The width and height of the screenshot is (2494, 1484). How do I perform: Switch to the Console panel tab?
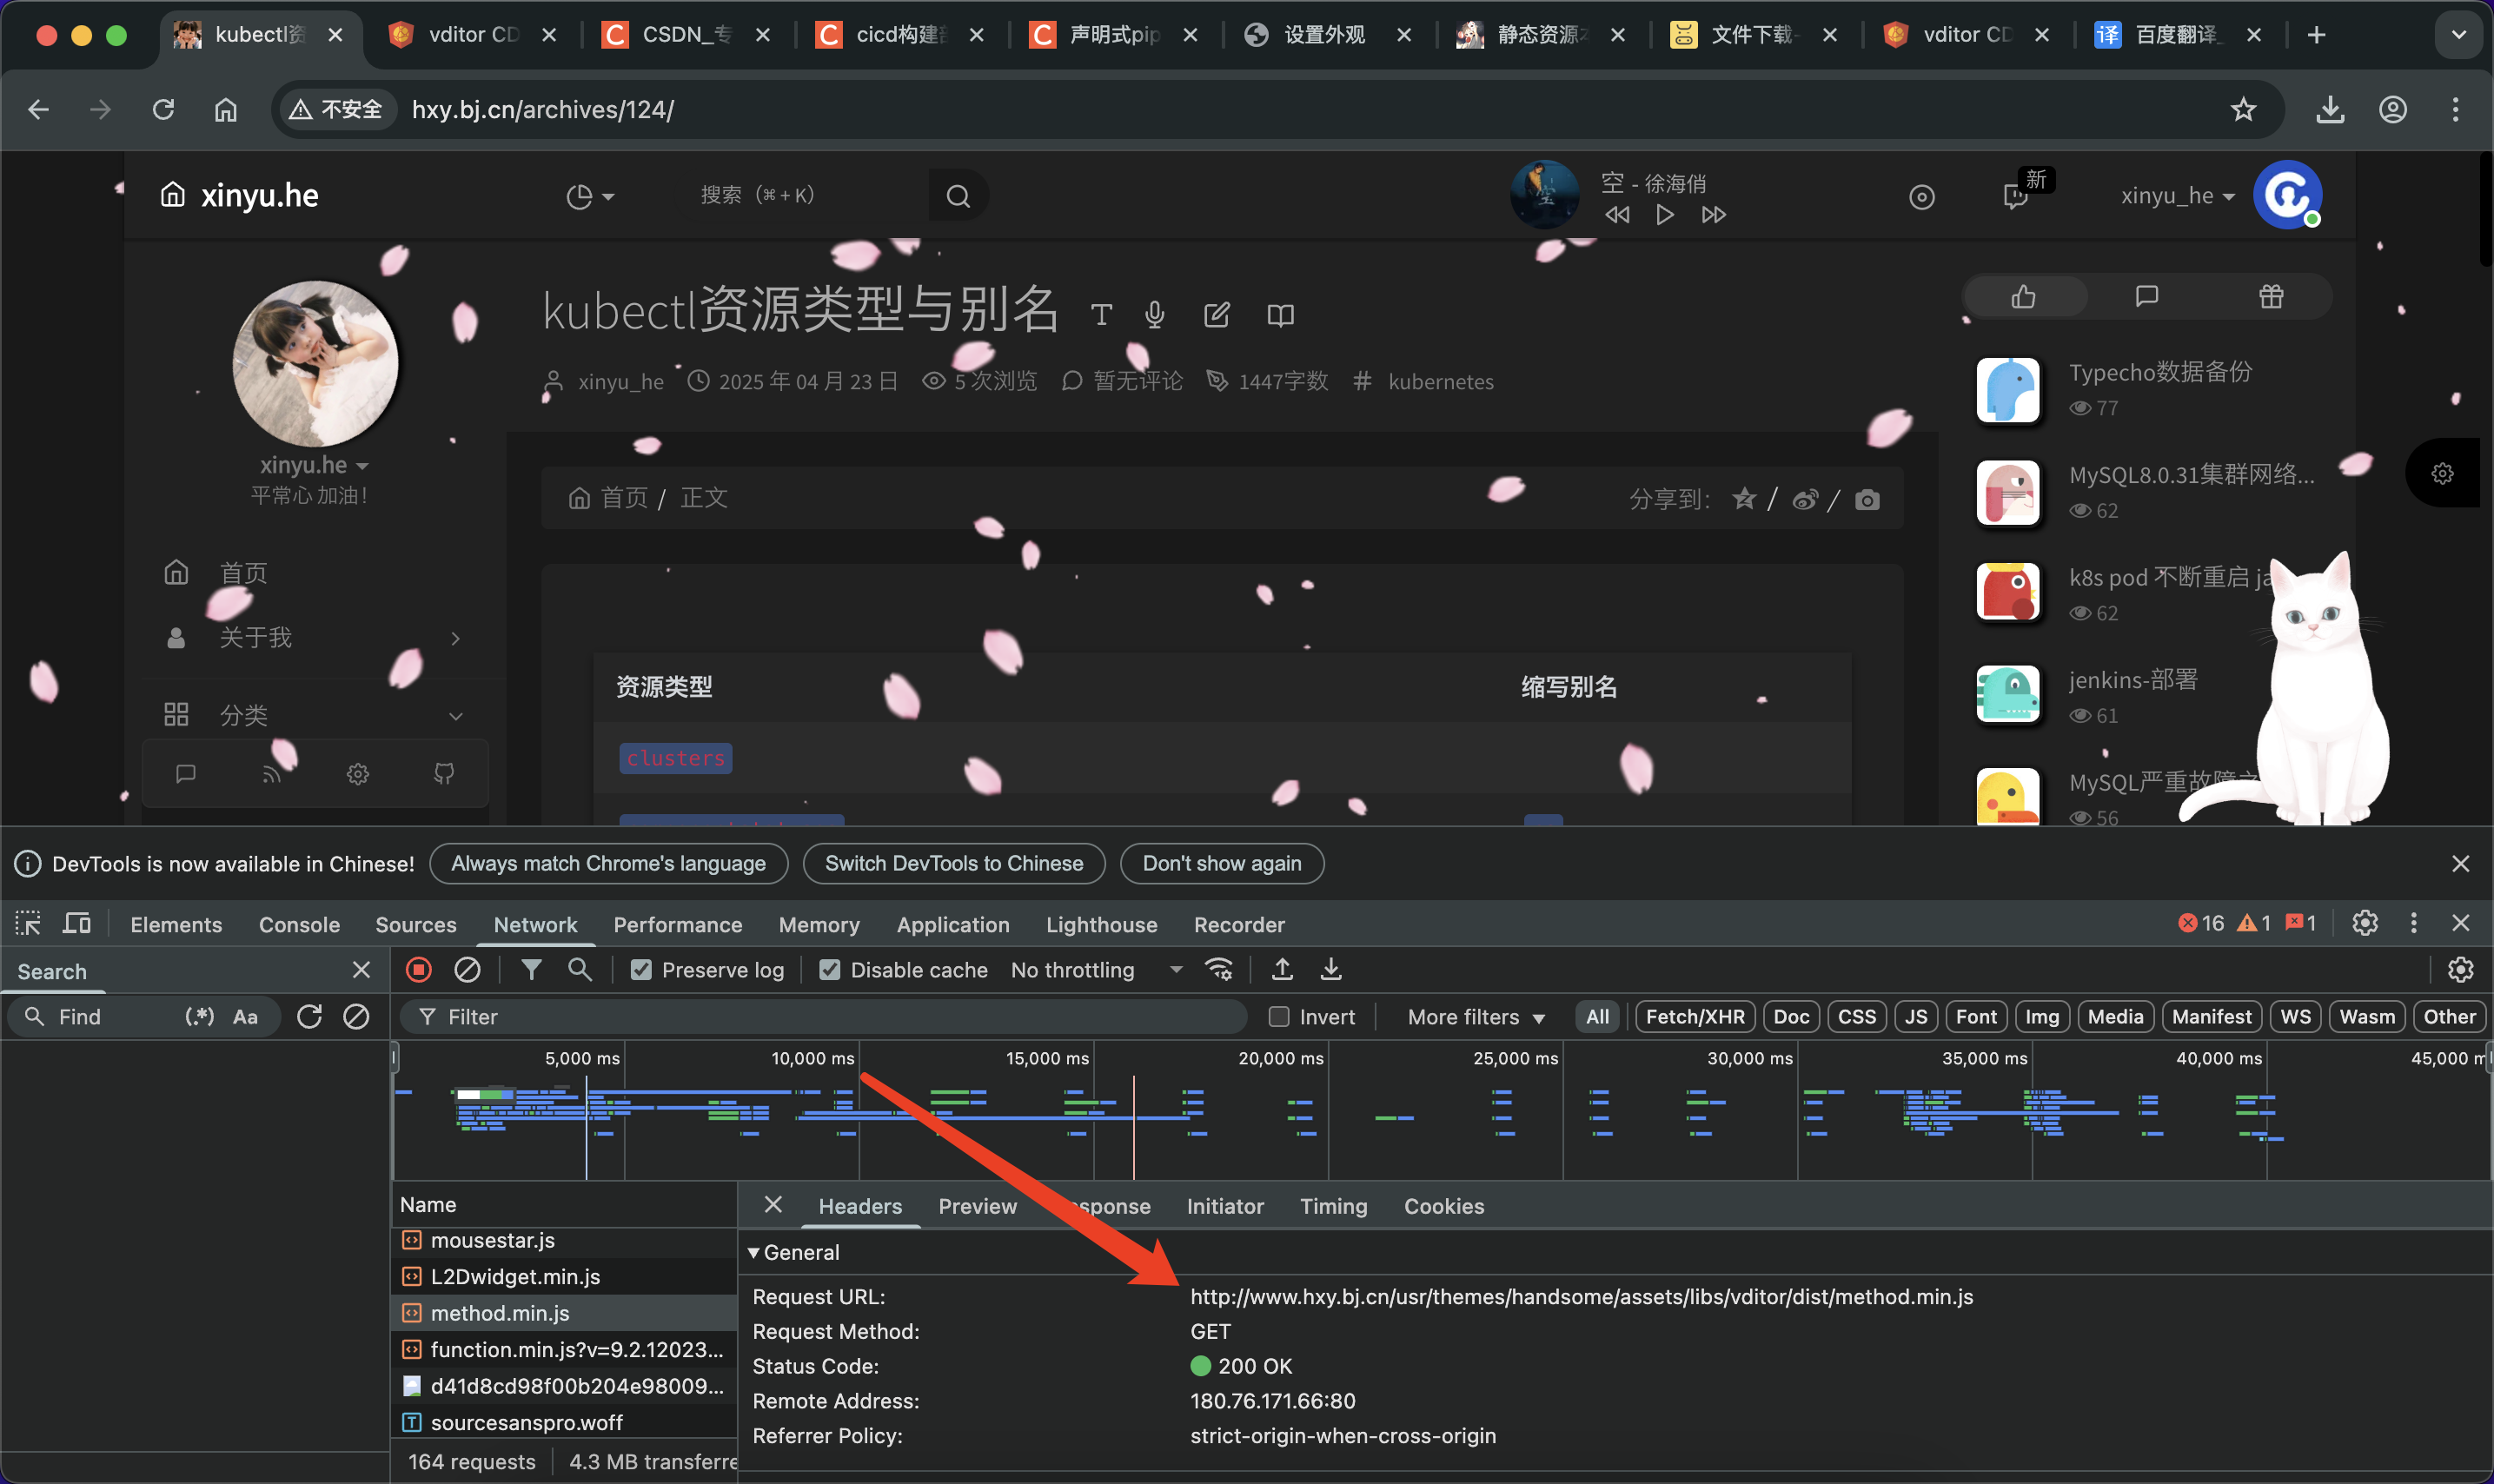pos(299,924)
